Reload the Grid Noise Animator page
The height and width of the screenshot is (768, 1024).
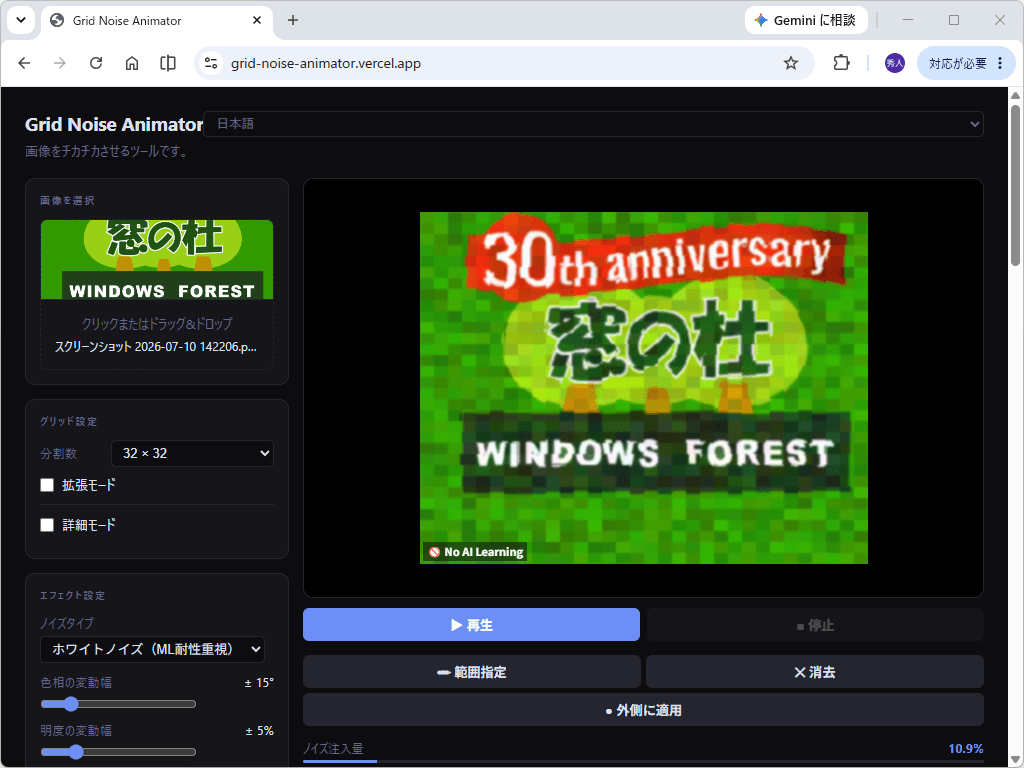click(96, 63)
